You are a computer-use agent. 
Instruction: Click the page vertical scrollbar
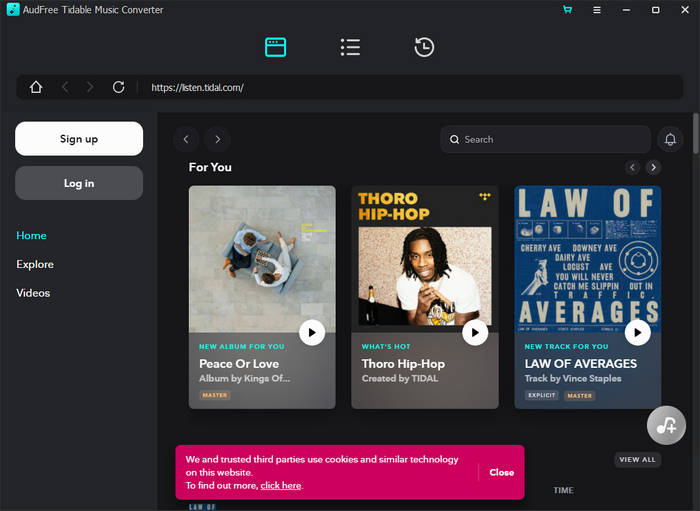pyautogui.click(x=696, y=134)
